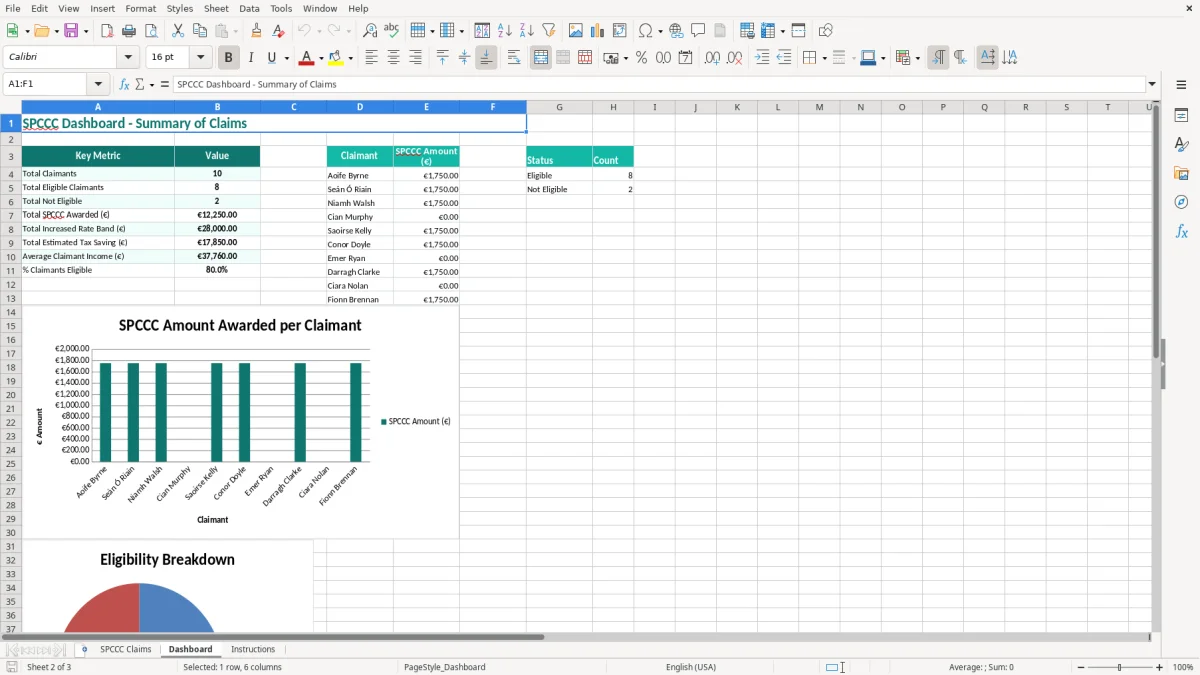This screenshot has width=1200, height=675.
Task: Switch to SPCCC Claims sheet tab
Action: pos(126,649)
